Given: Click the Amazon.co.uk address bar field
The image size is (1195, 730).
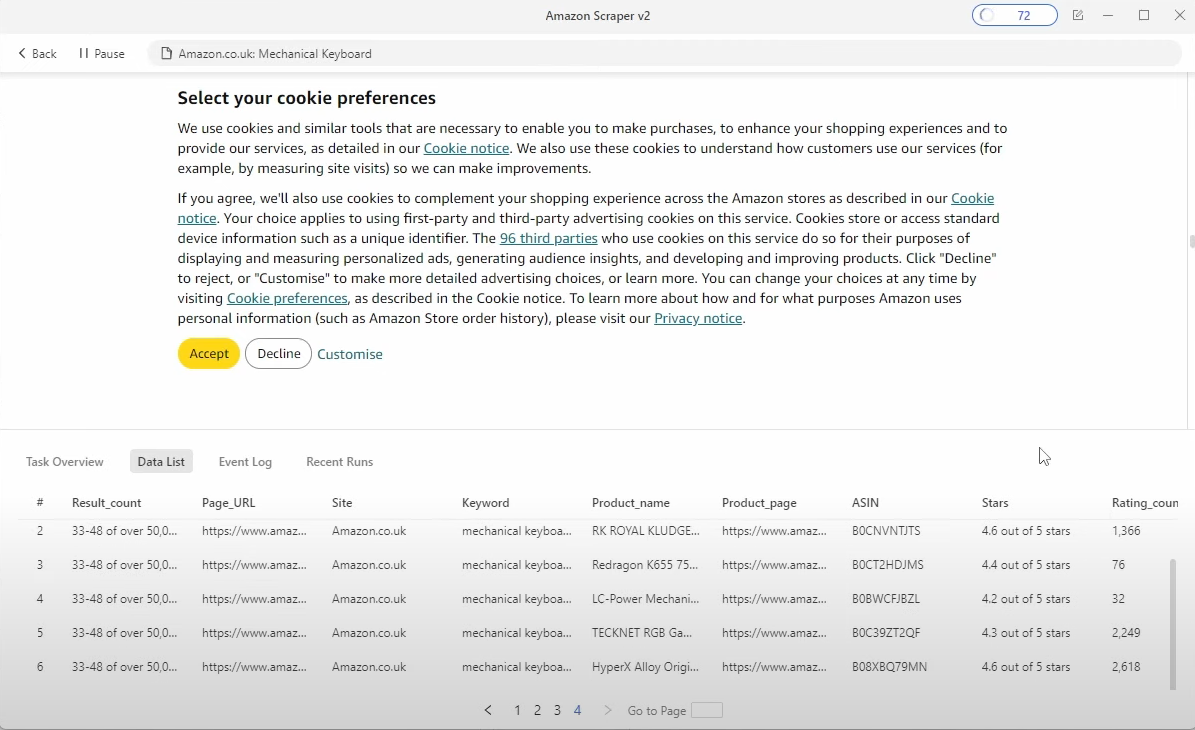Looking at the screenshot, I should coord(664,53).
